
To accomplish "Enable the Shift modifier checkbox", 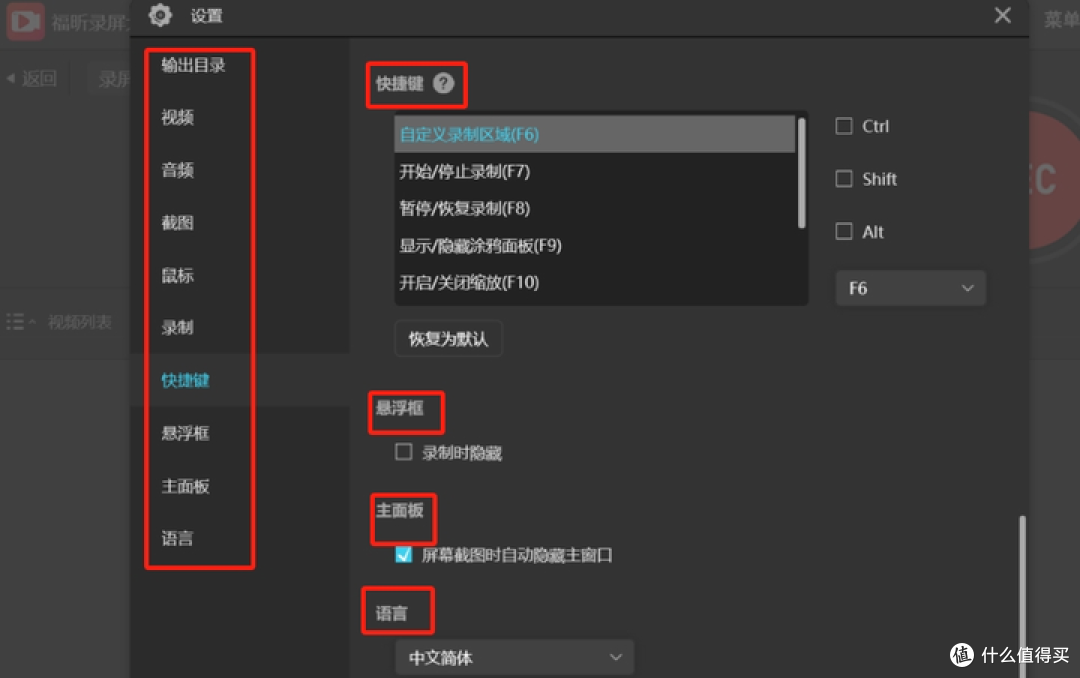I will [x=844, y=179].
